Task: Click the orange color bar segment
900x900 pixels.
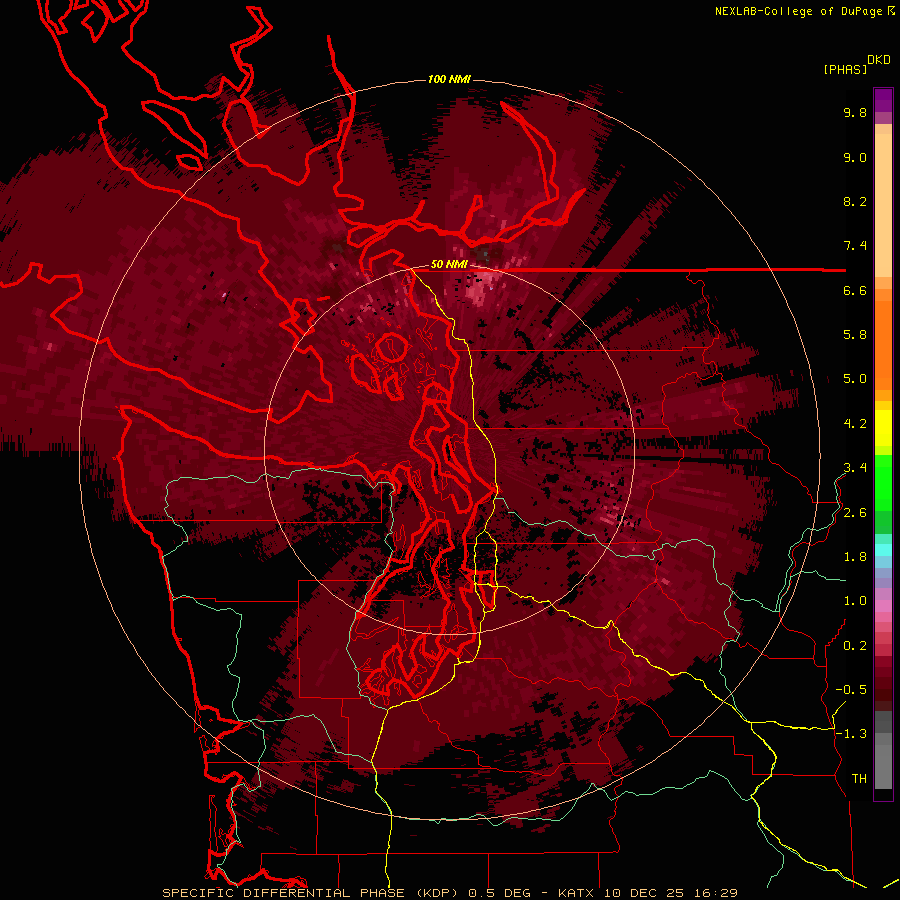Action: click(883, 339)
